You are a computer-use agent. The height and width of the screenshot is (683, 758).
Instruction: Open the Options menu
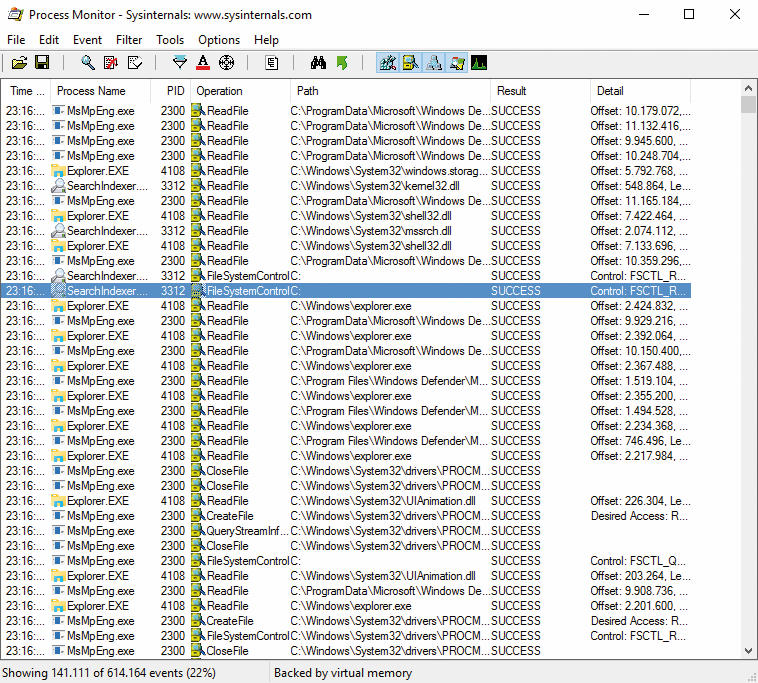[219, 40]
